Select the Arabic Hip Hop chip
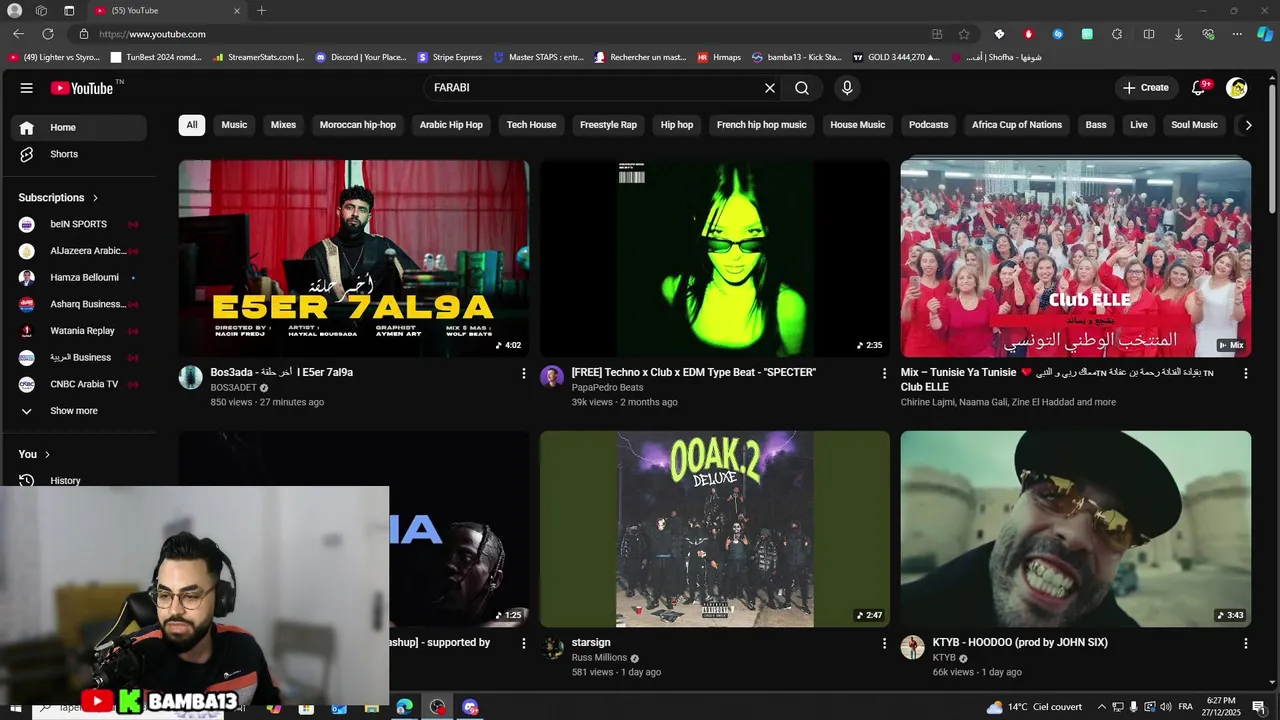This screenshot has width=1280, height=720. click(451, 125)
